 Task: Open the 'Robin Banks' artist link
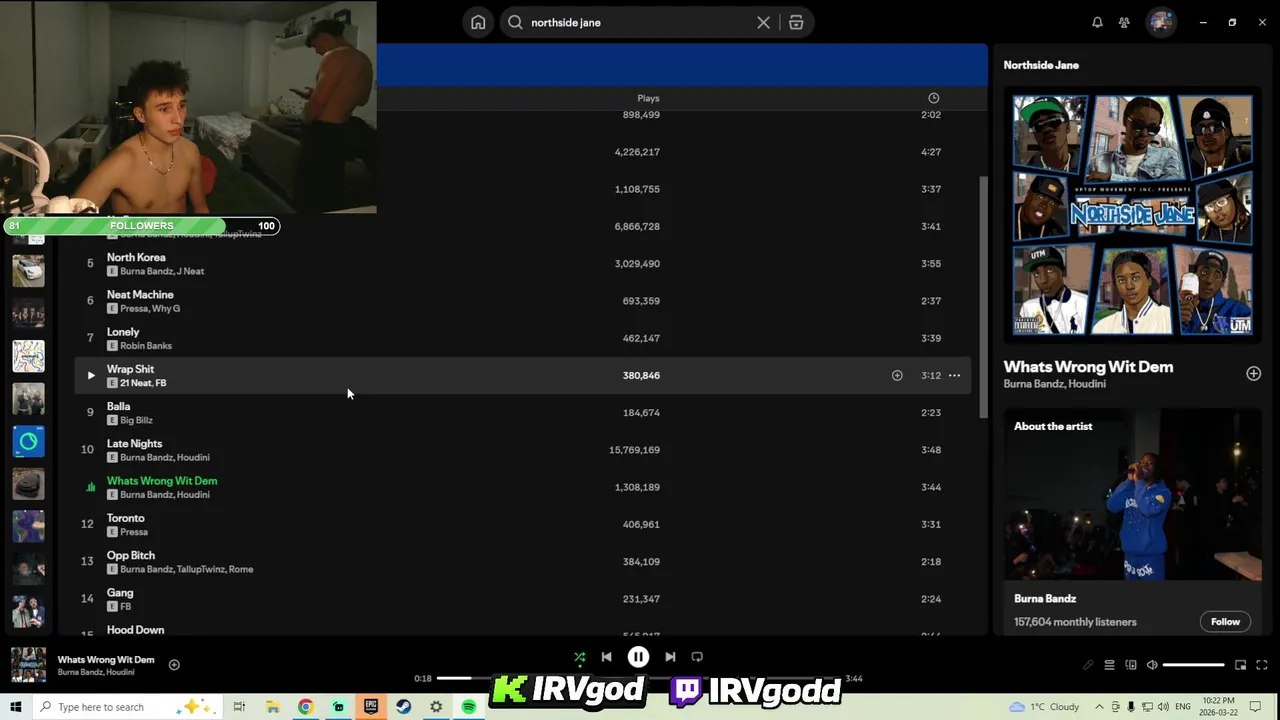pyautogui.click(x=146, y=346)
